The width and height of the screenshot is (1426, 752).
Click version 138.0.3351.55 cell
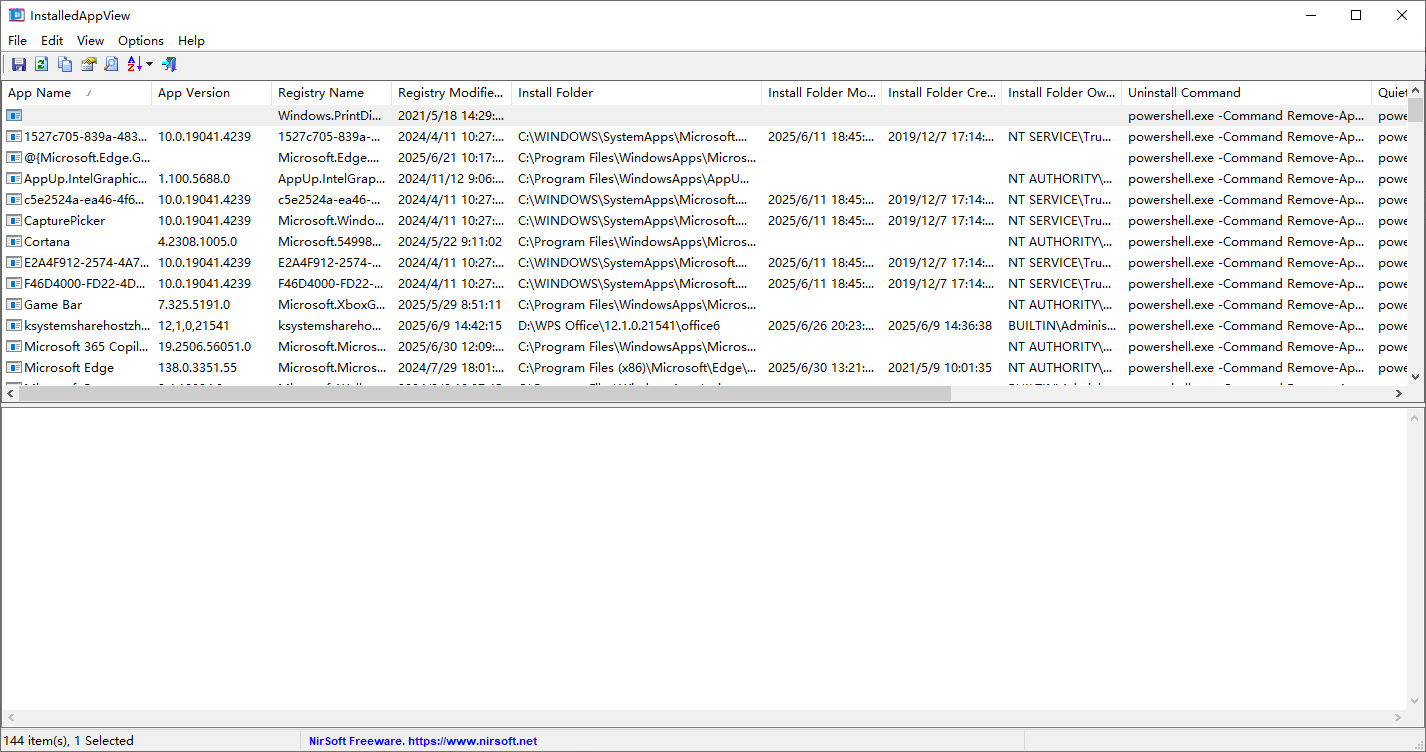click(198, 368)
